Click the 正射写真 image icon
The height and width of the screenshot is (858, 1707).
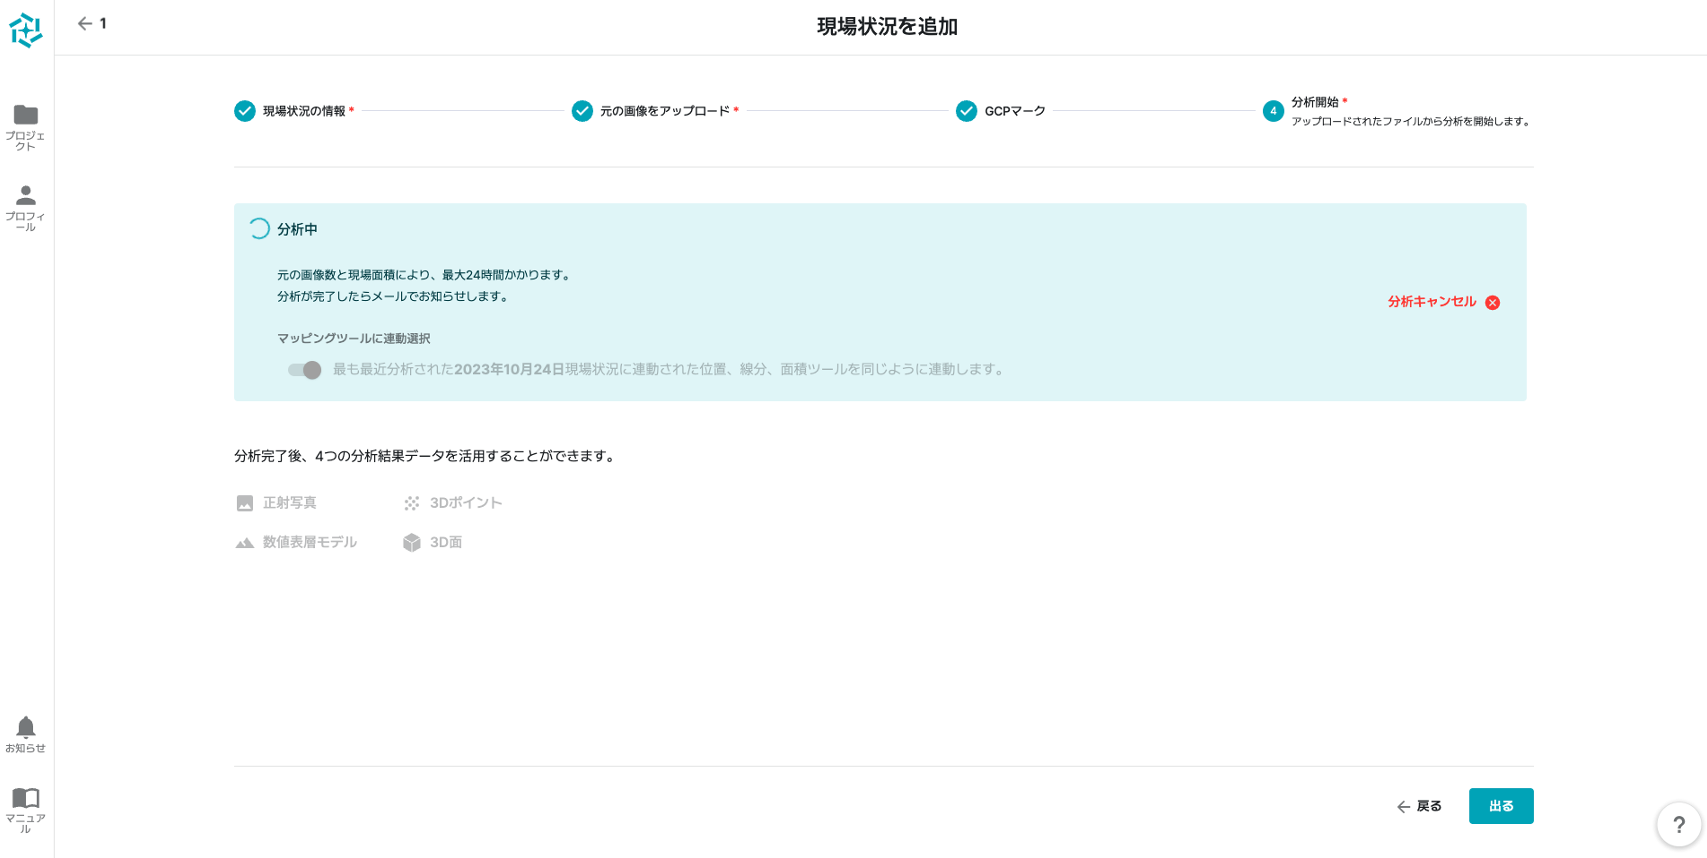click(x=245, y=503)
